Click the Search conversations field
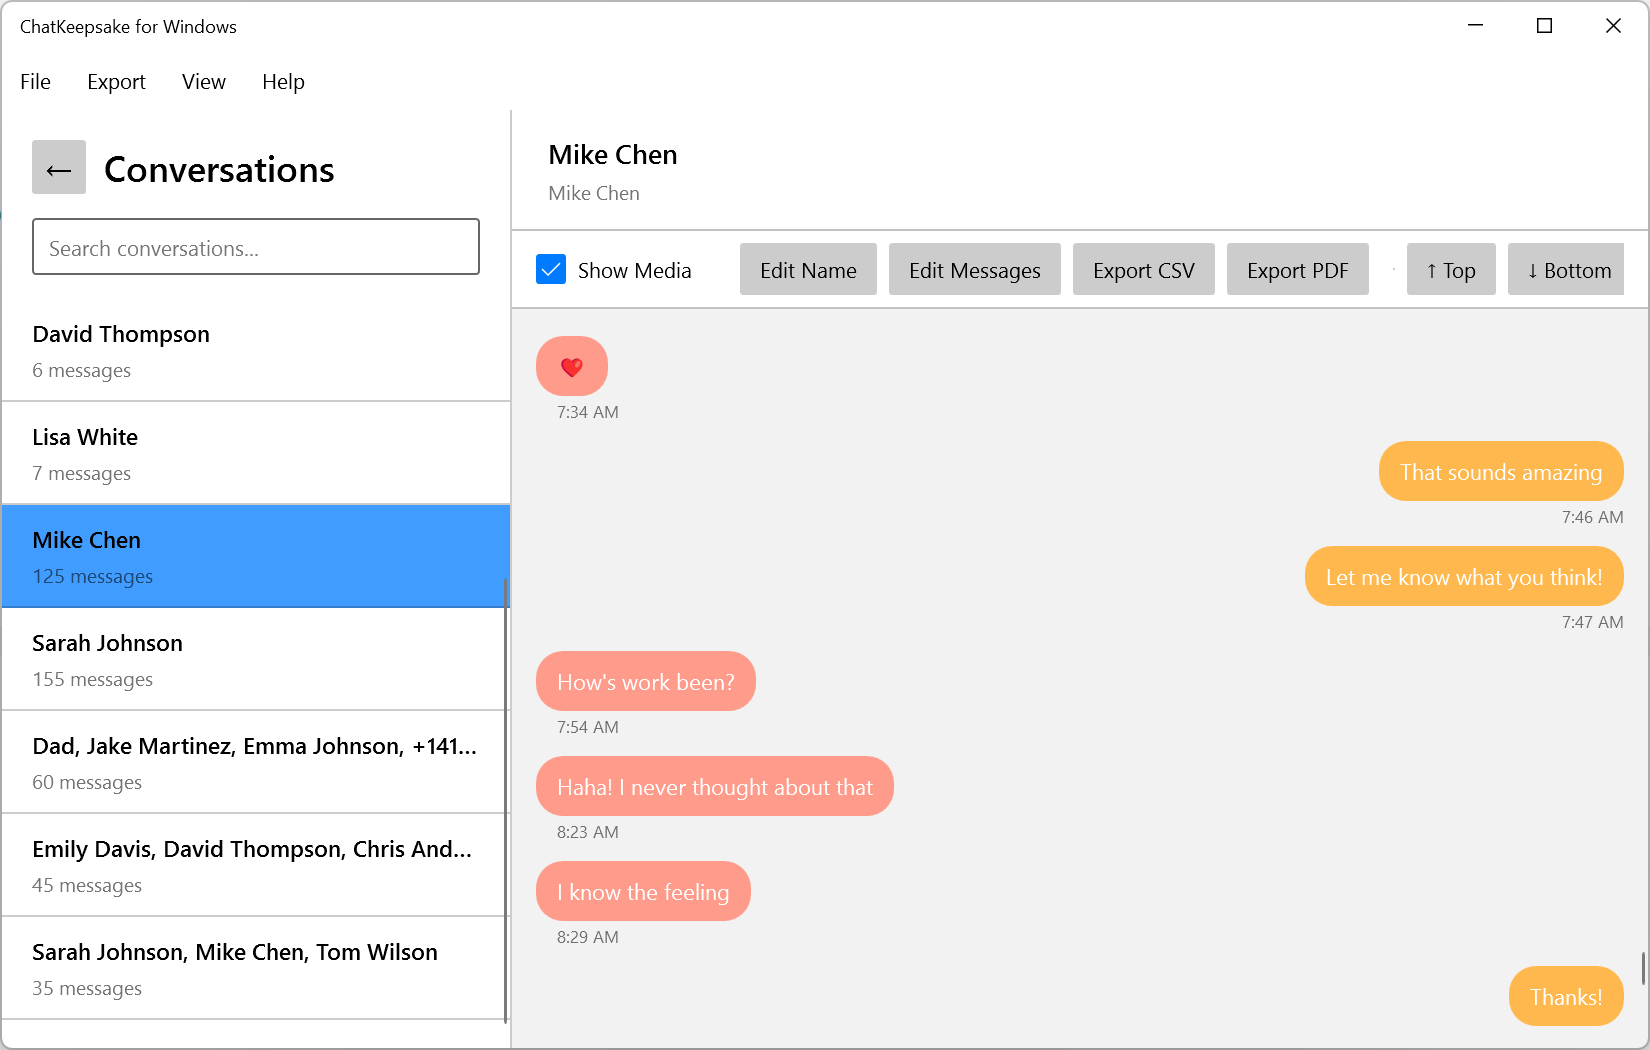The height and width of the screenshot is (1050, 1650). [x=256, y=247]
